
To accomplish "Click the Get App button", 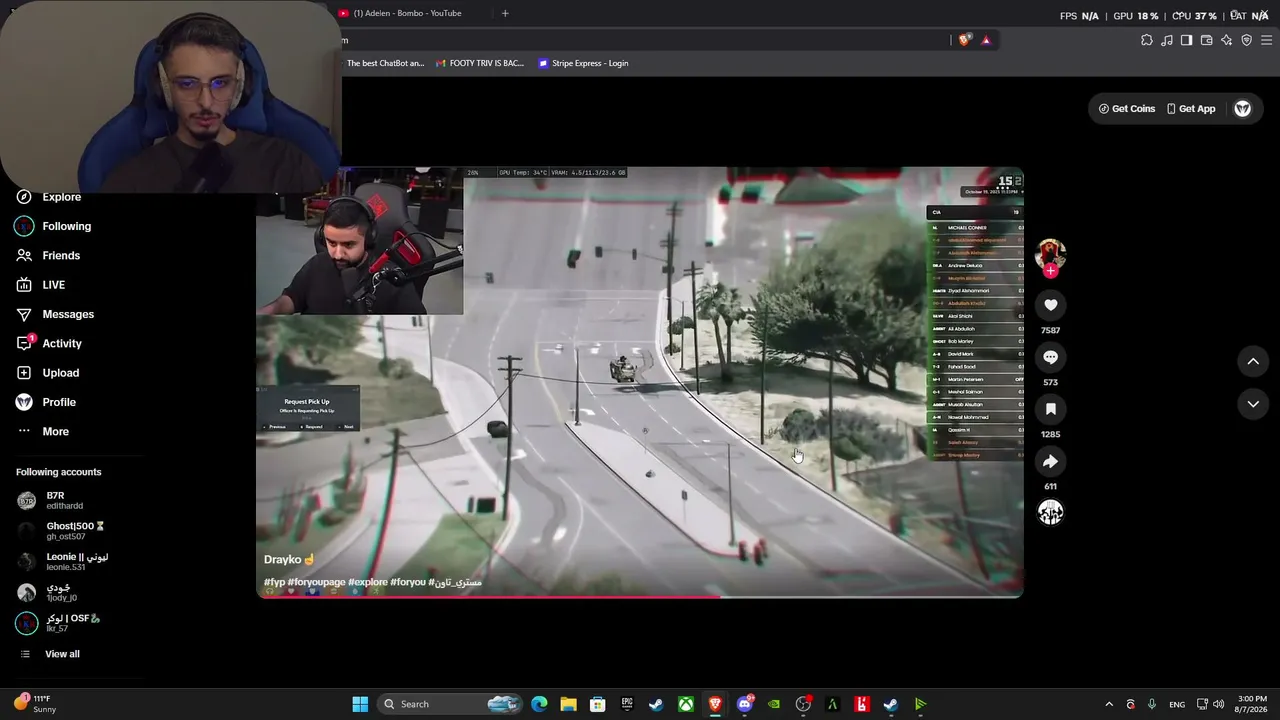I will tap(1190, 109).
